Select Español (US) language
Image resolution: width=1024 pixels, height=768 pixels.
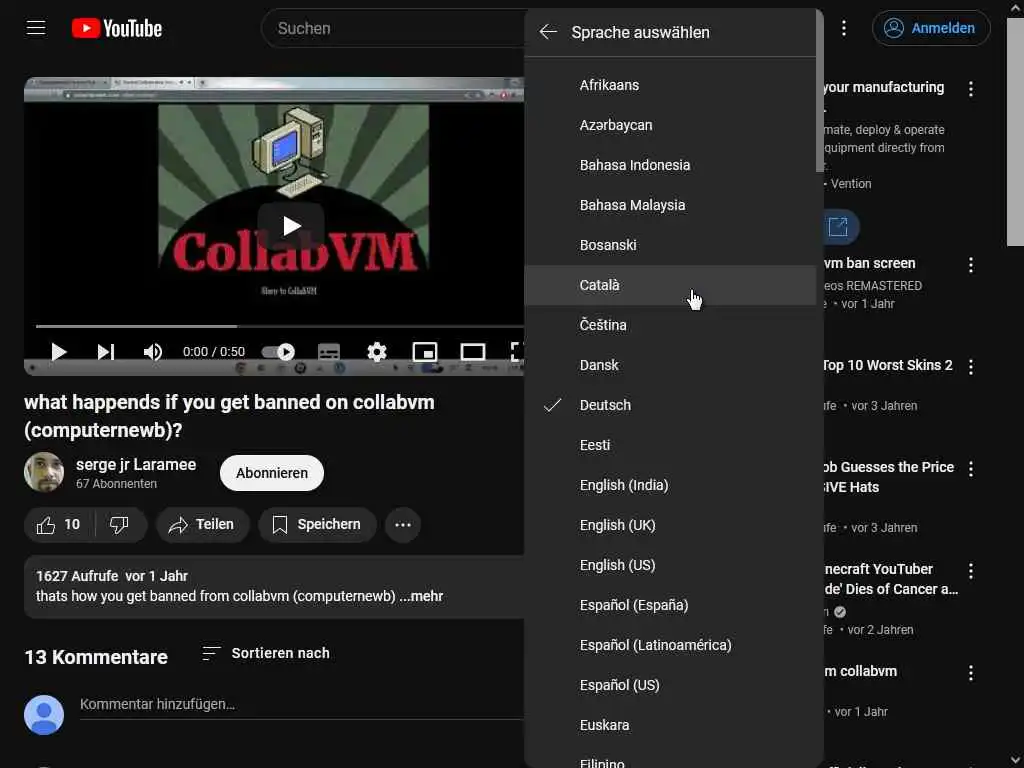(x=670, y=685)
